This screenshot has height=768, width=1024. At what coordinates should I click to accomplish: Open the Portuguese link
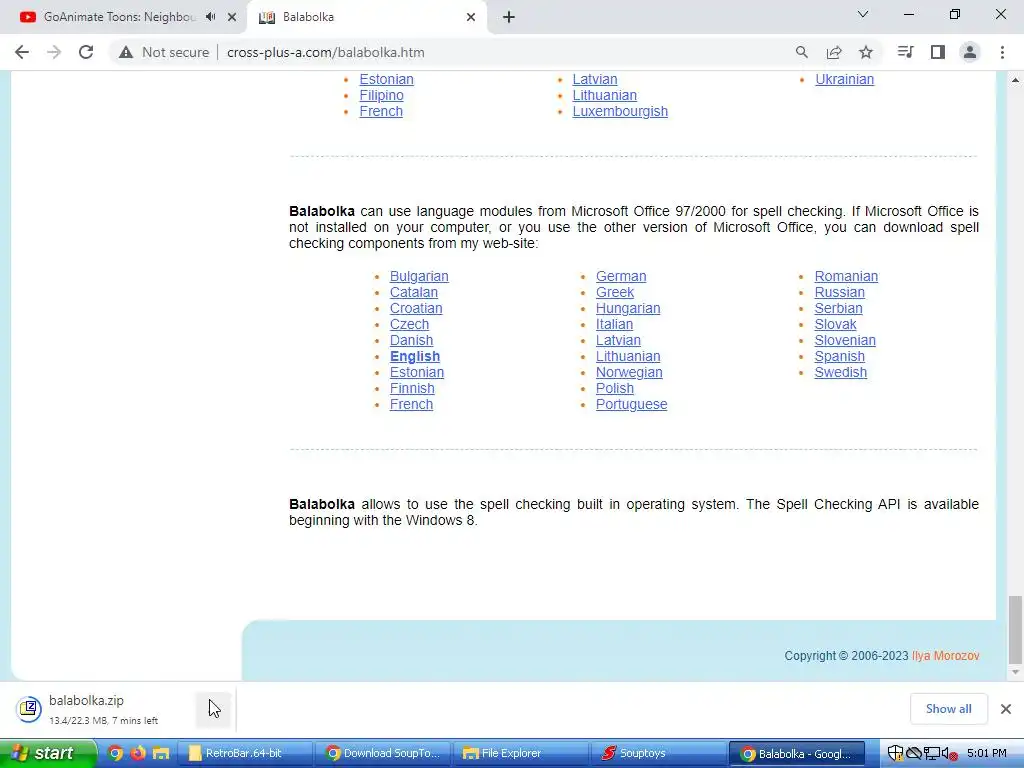(x=632, y=404)
